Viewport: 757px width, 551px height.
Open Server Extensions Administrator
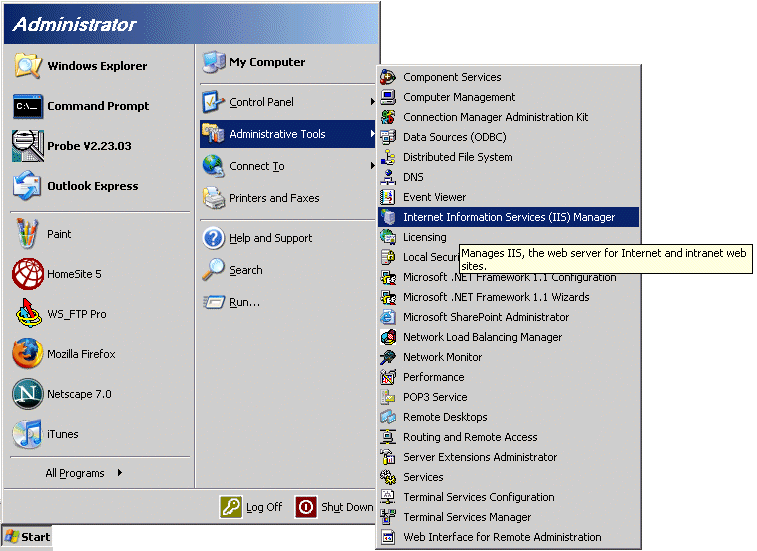tap(508, 457)
